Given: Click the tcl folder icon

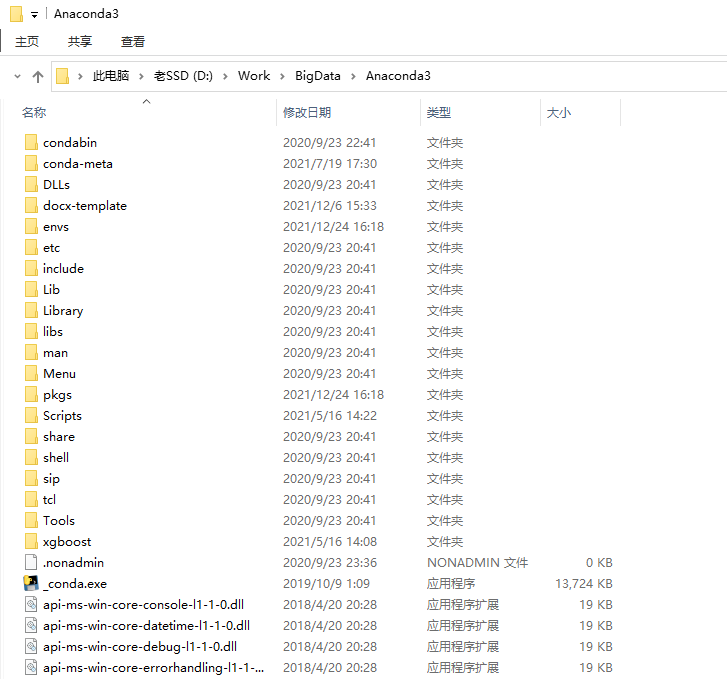Looking at the screenshot, I should (x=31, y=499).
